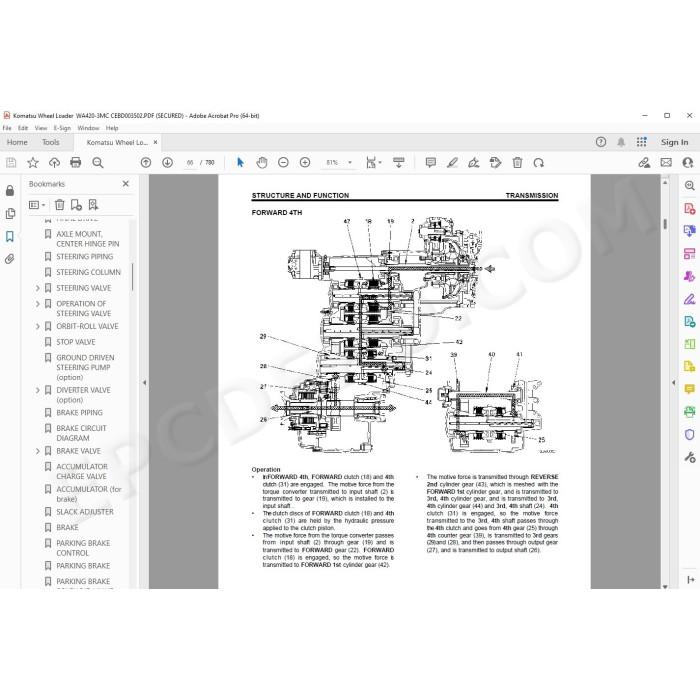Open the STOP VALVE bookmark
The width and height of the screenshot is (700, 700).
click(x=75, y=342)
